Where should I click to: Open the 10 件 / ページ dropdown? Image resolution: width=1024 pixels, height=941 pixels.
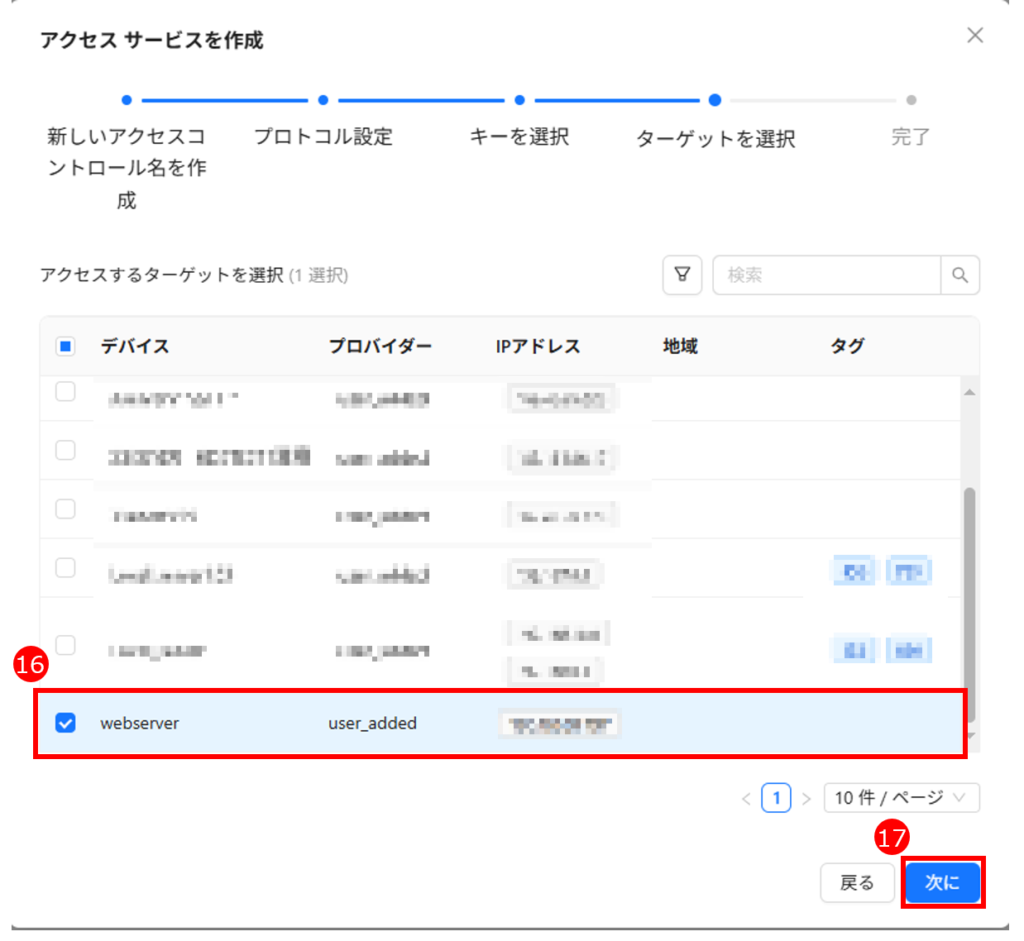click(901, 798)
